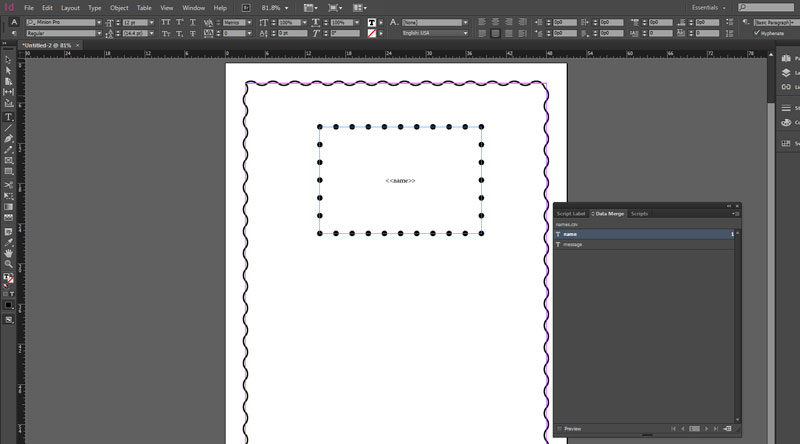
Task: Select the Untitled-2 document tab
Action: (x=46, y=45)
